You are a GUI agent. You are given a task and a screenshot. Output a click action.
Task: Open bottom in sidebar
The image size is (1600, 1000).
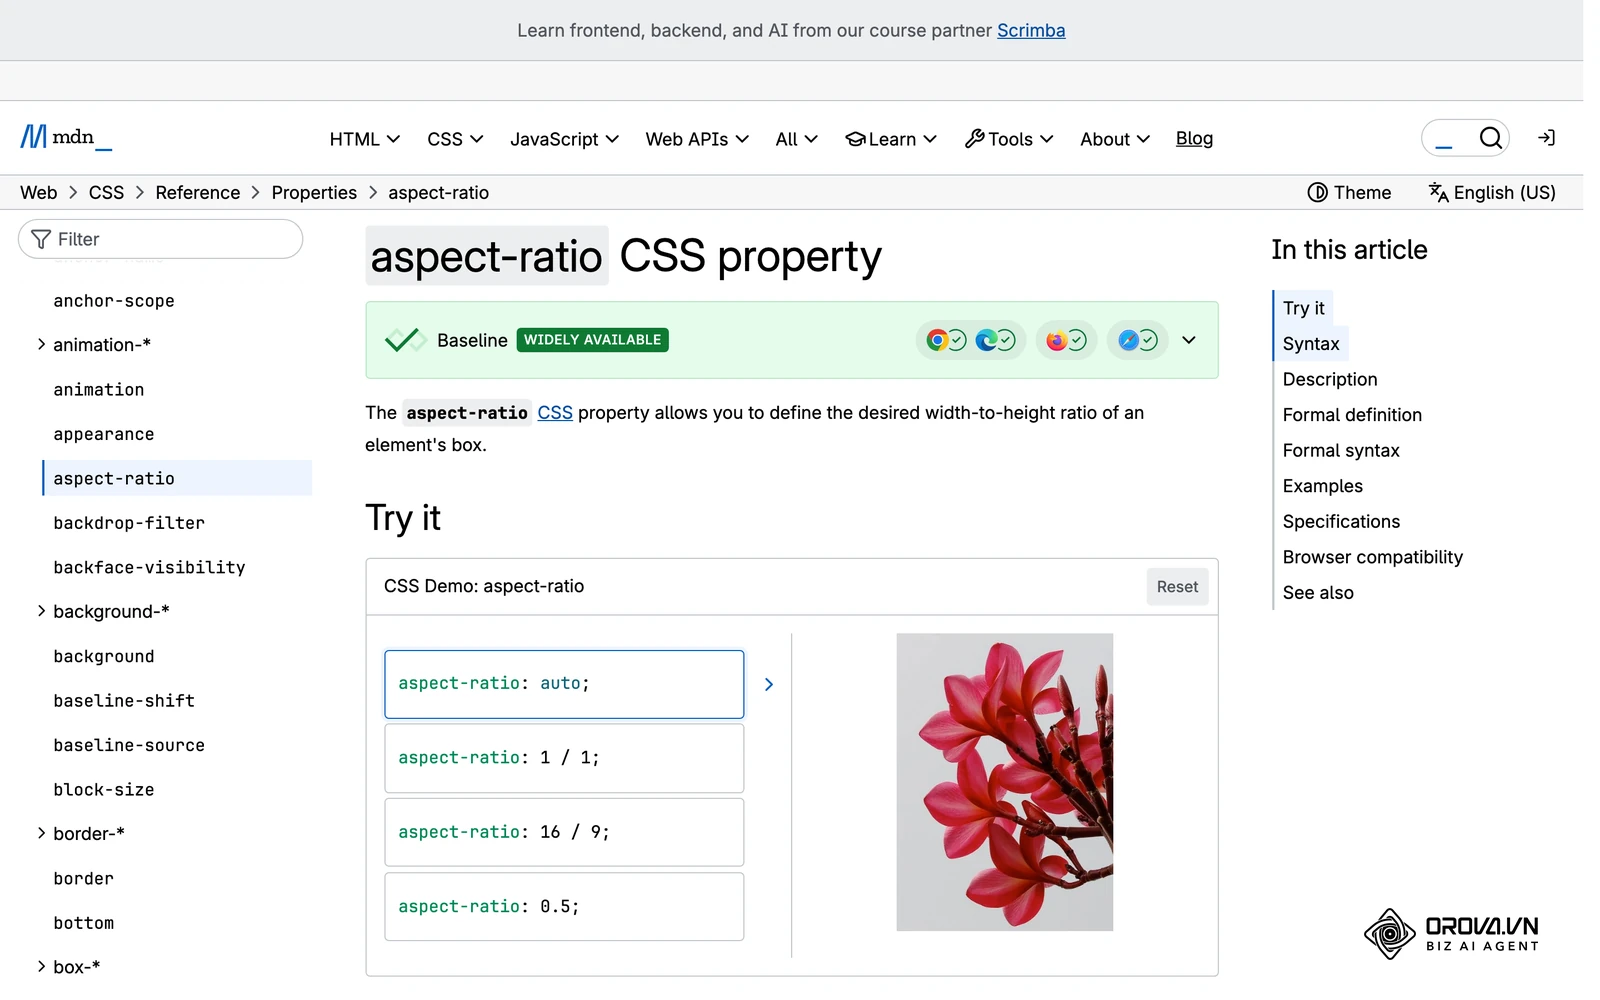[x=84, y=923]
